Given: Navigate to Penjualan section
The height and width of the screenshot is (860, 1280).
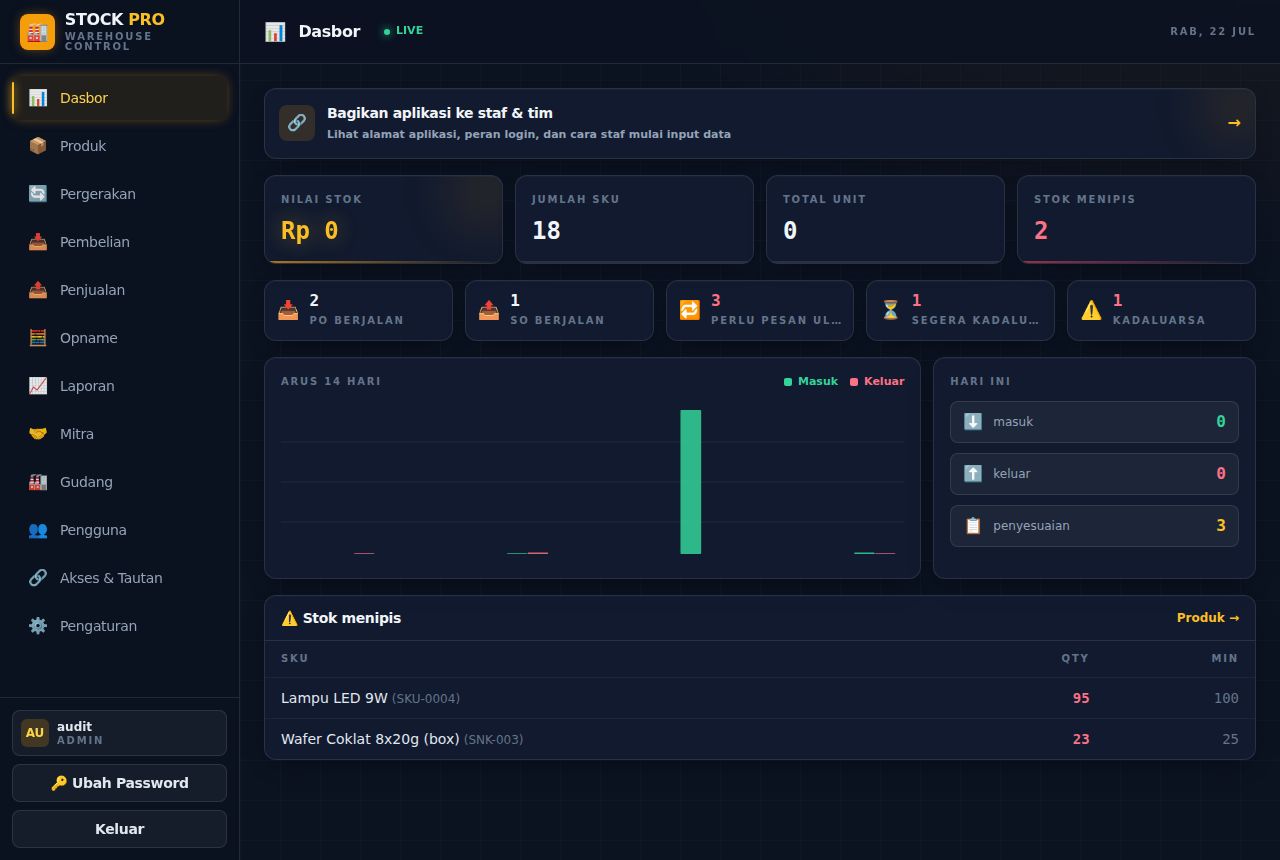Looking at the screenshot, I should (x=120, y=290).
